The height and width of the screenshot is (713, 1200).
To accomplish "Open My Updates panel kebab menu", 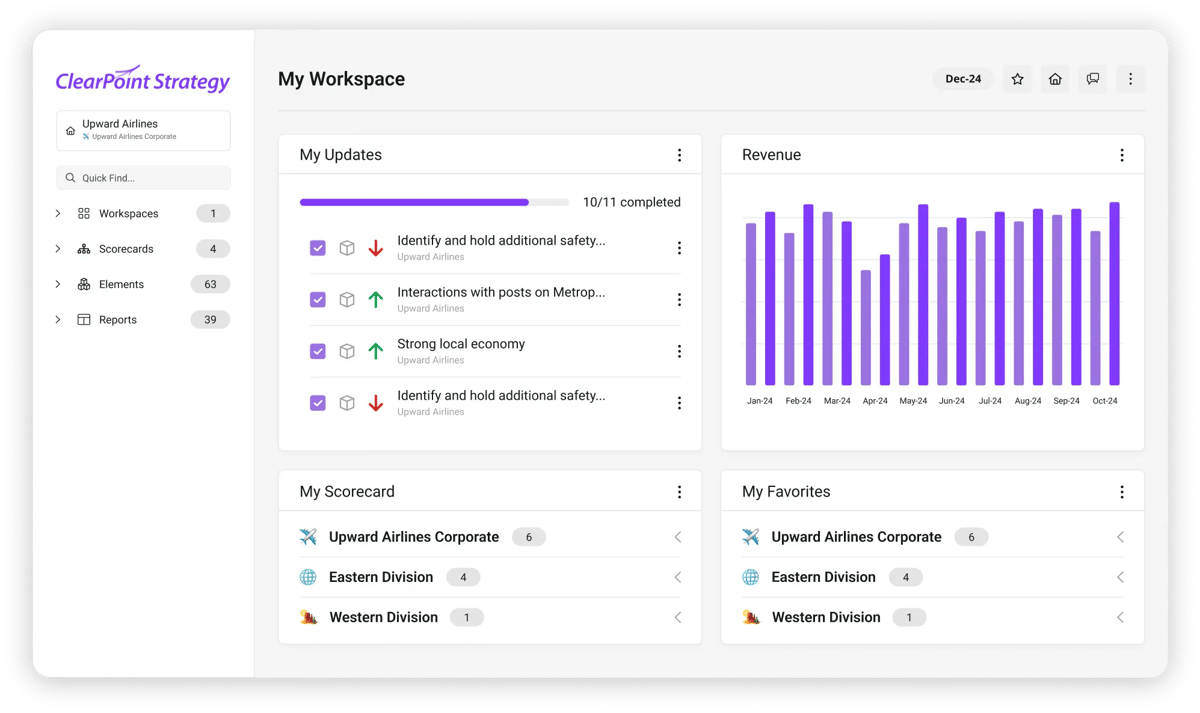I will coord(679,155).
